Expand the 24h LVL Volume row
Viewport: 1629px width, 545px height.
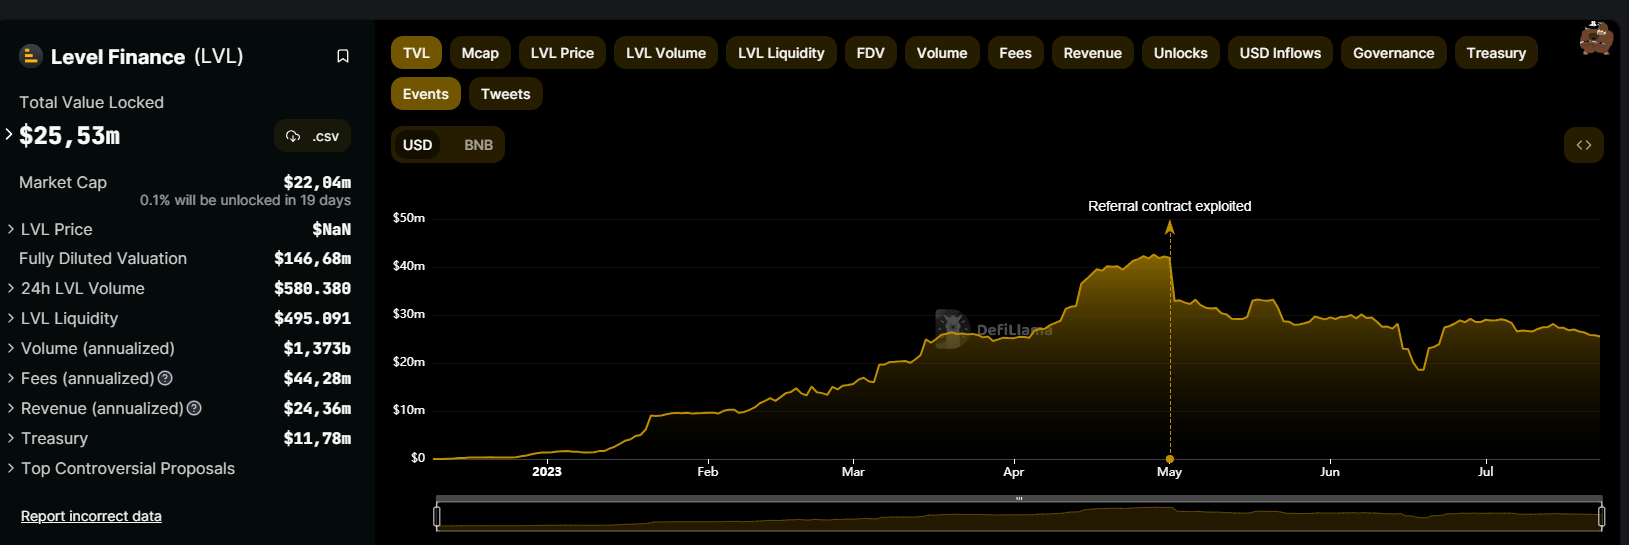[x=11, y=288]
